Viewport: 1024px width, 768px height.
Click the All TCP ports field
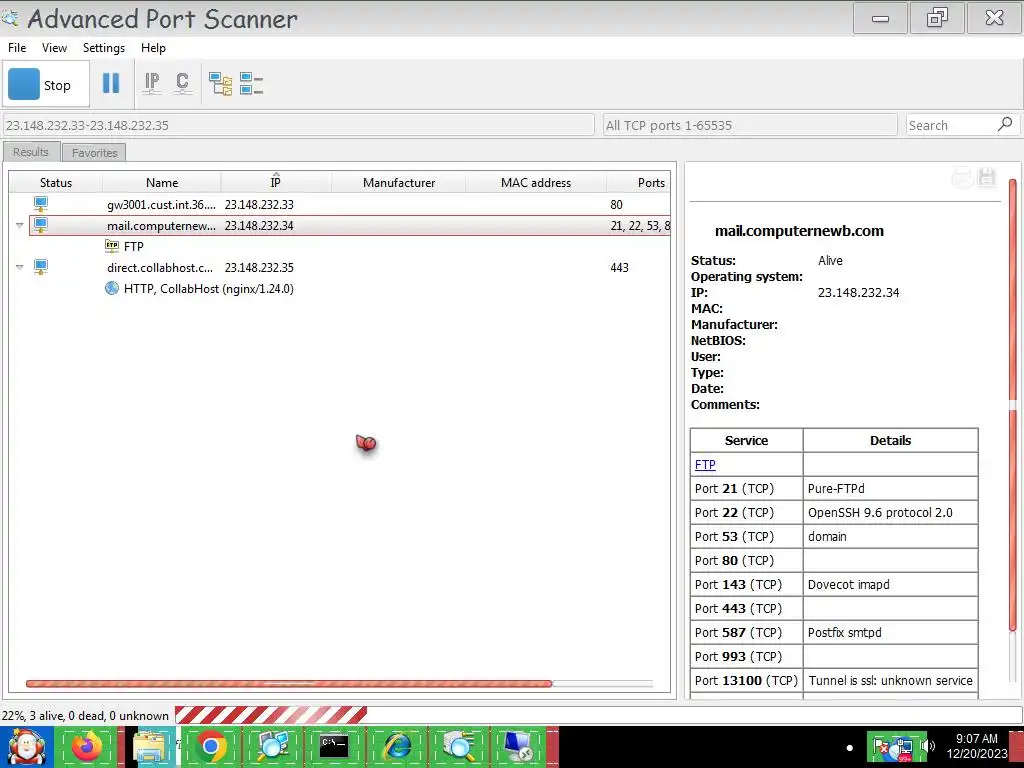[750, 125]
